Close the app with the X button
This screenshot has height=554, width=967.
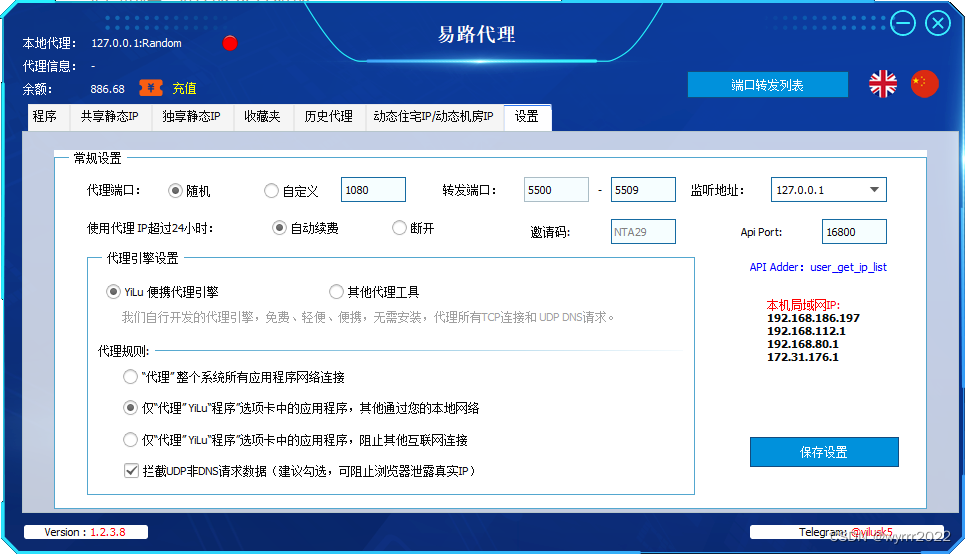pyautogui.click(x=937, y=24)
